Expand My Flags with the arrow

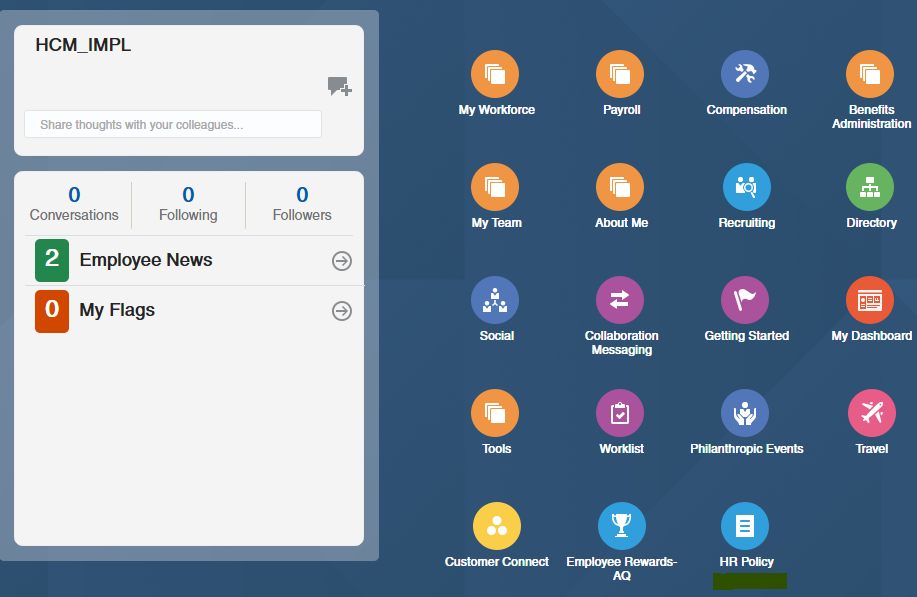tap(341, 311)
